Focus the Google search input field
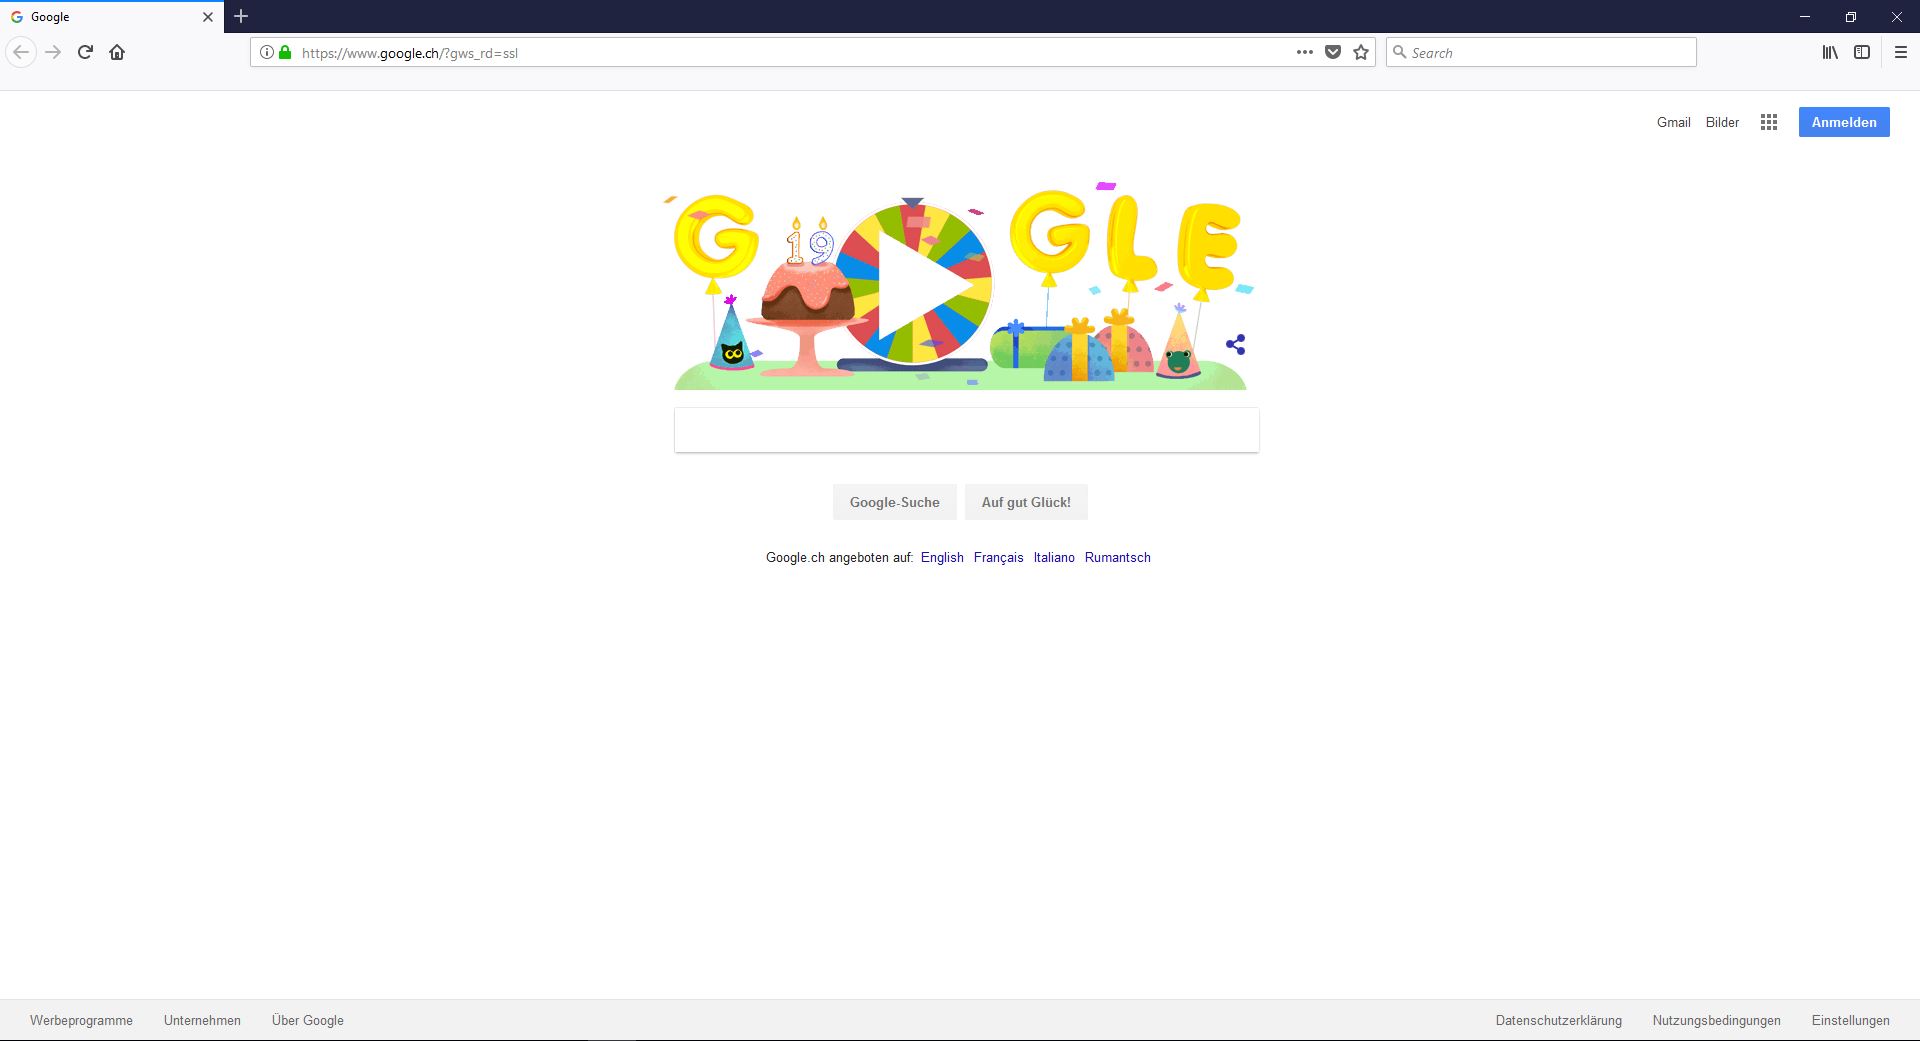This screenshot has height=1041, width=1920. [x=967, y=430]
